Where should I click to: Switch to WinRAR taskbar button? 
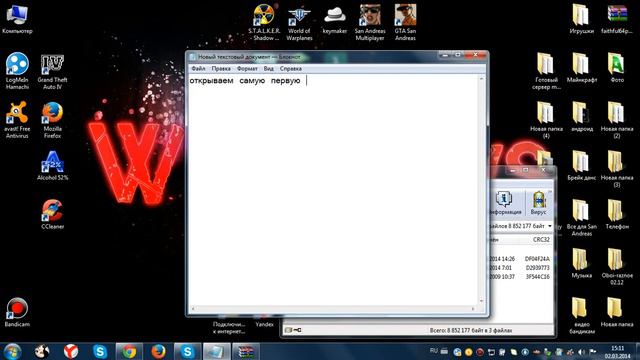coord(246,351)
